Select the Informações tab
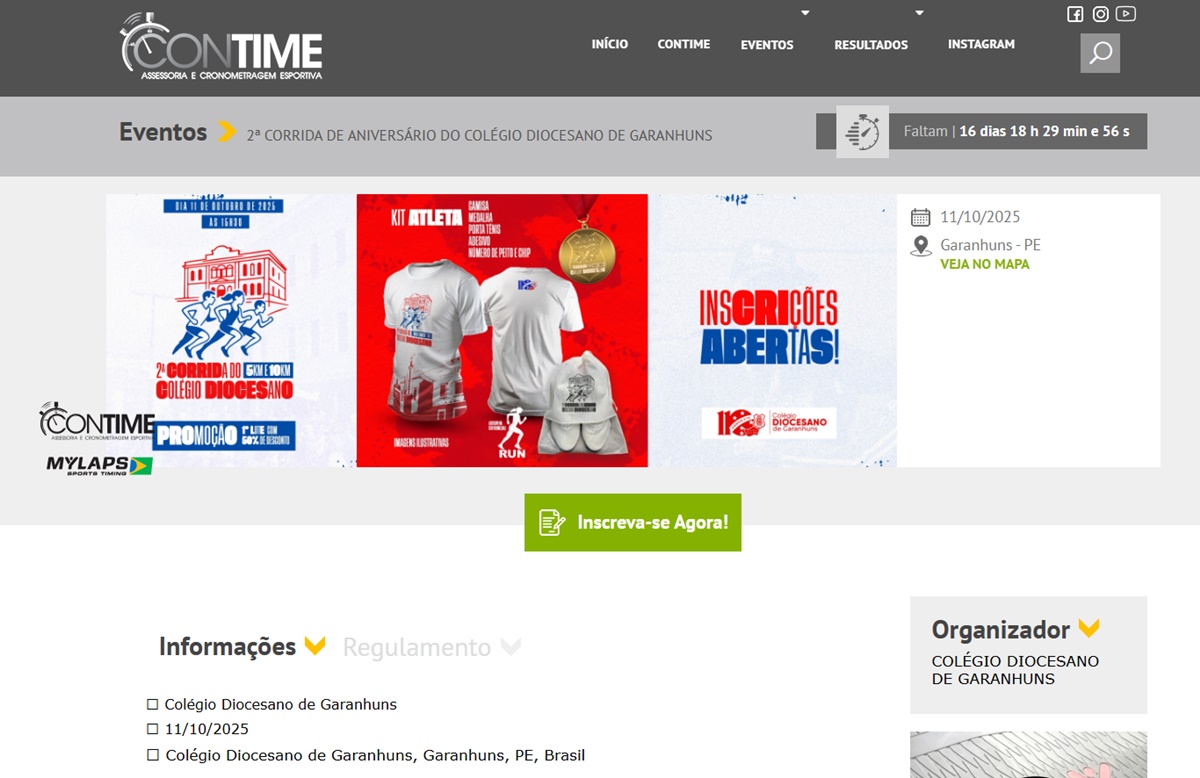This screenshot has width=1200, height=778. 227,647
